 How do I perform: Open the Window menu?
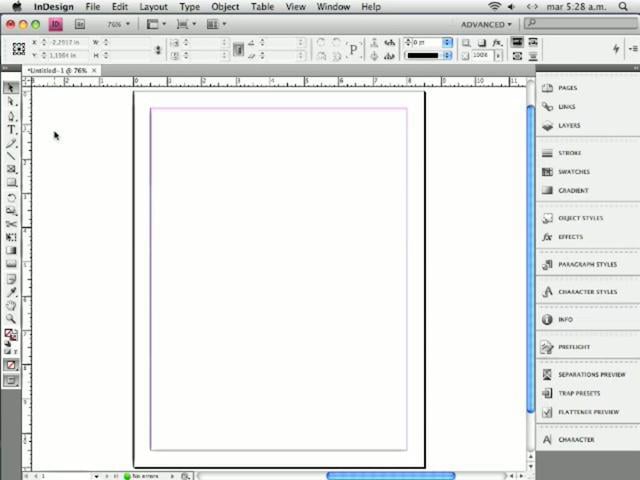click(x=333, y=7)
